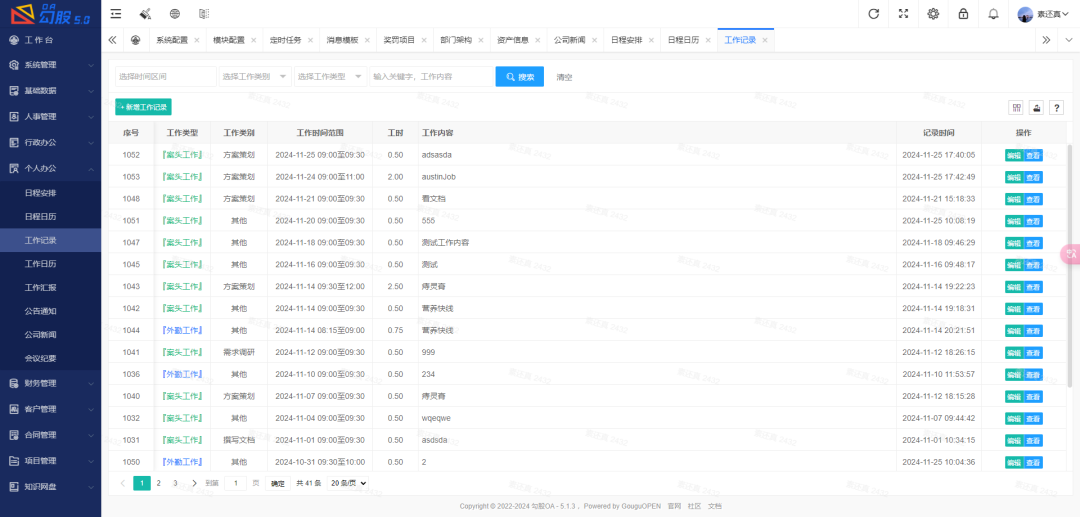Click the print icon above the table
1080x517 pixels.
(x=1037, y=108)
